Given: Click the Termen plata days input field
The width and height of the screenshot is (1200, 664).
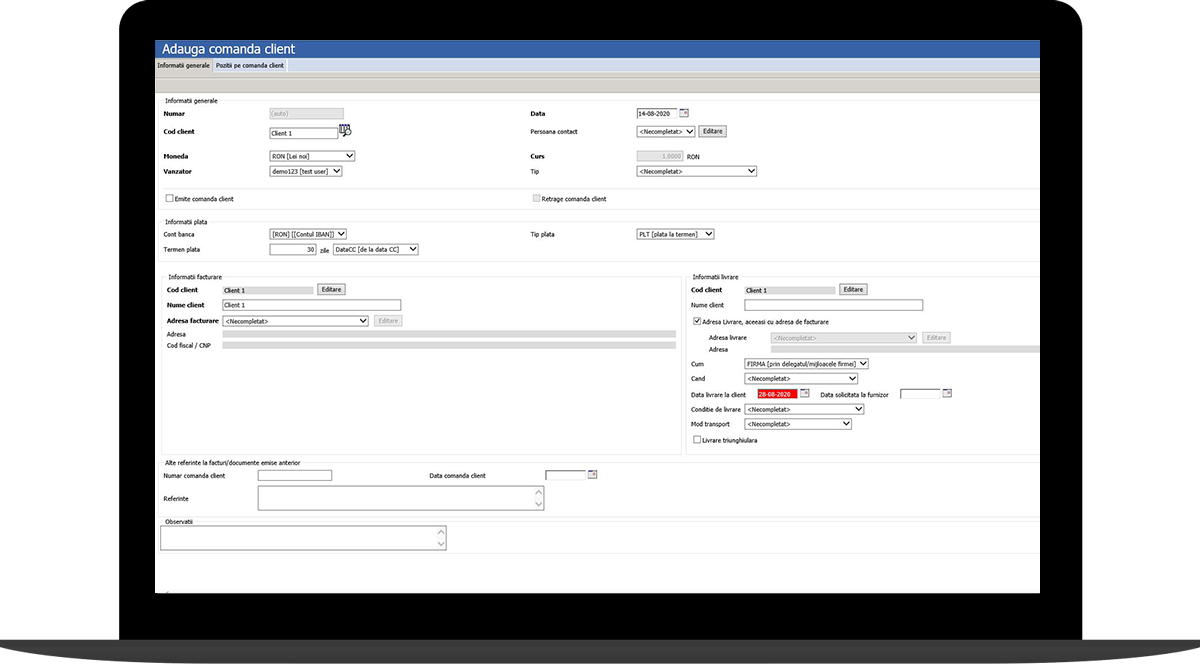Looking at the screenshot, I should coord(293,249).
